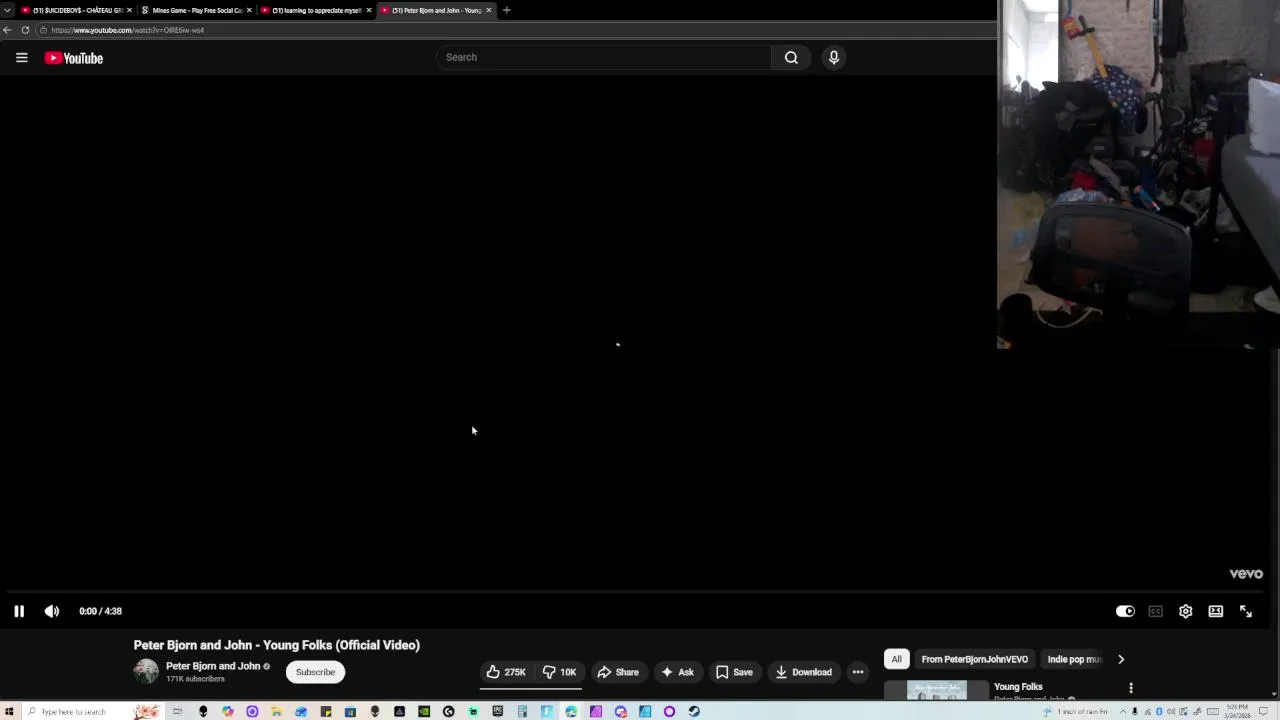Viewport: 1280px width, 720px height.
Task: Select the 'All' filter chip
Action: [896, 659]
